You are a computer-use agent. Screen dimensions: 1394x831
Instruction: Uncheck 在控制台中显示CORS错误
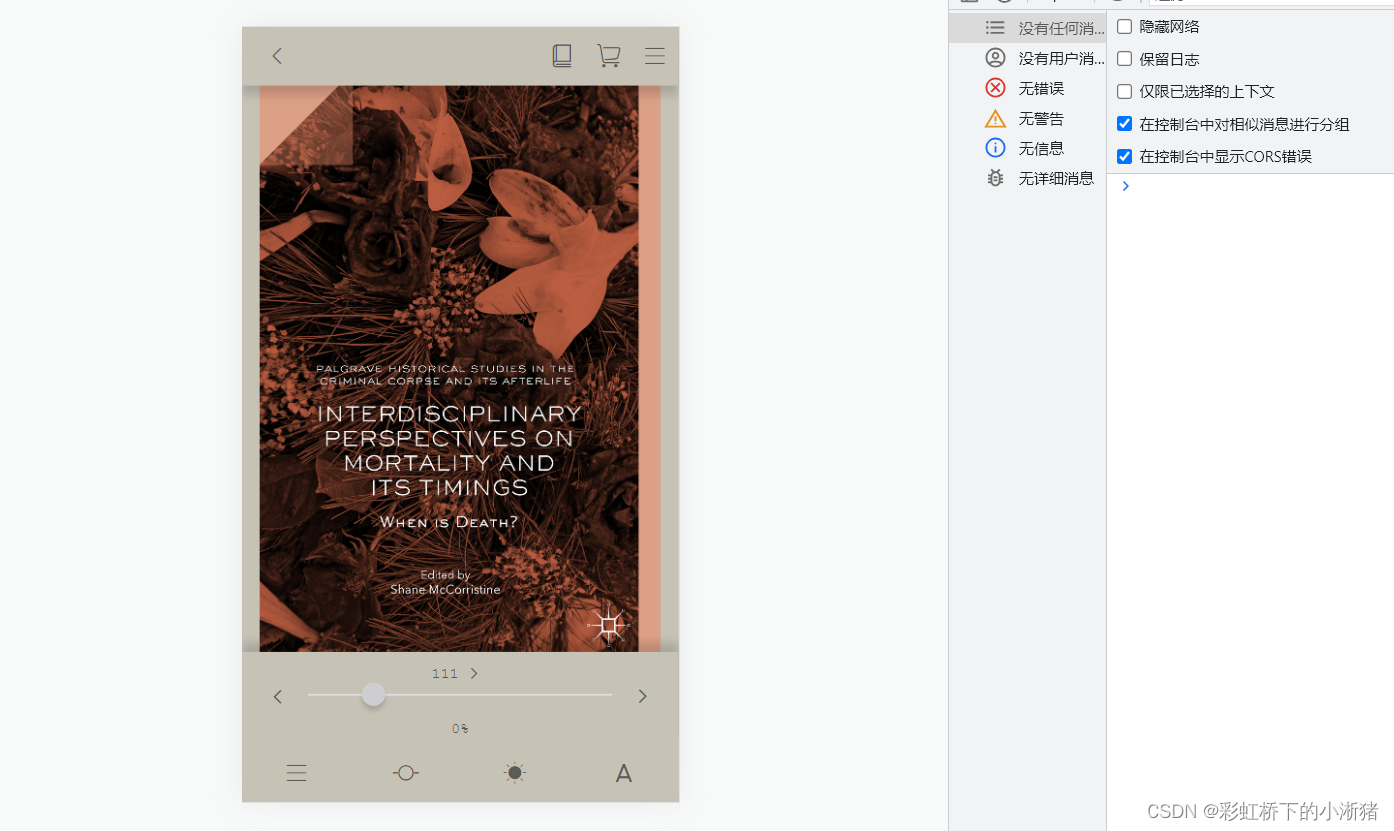click(1124, 156)
